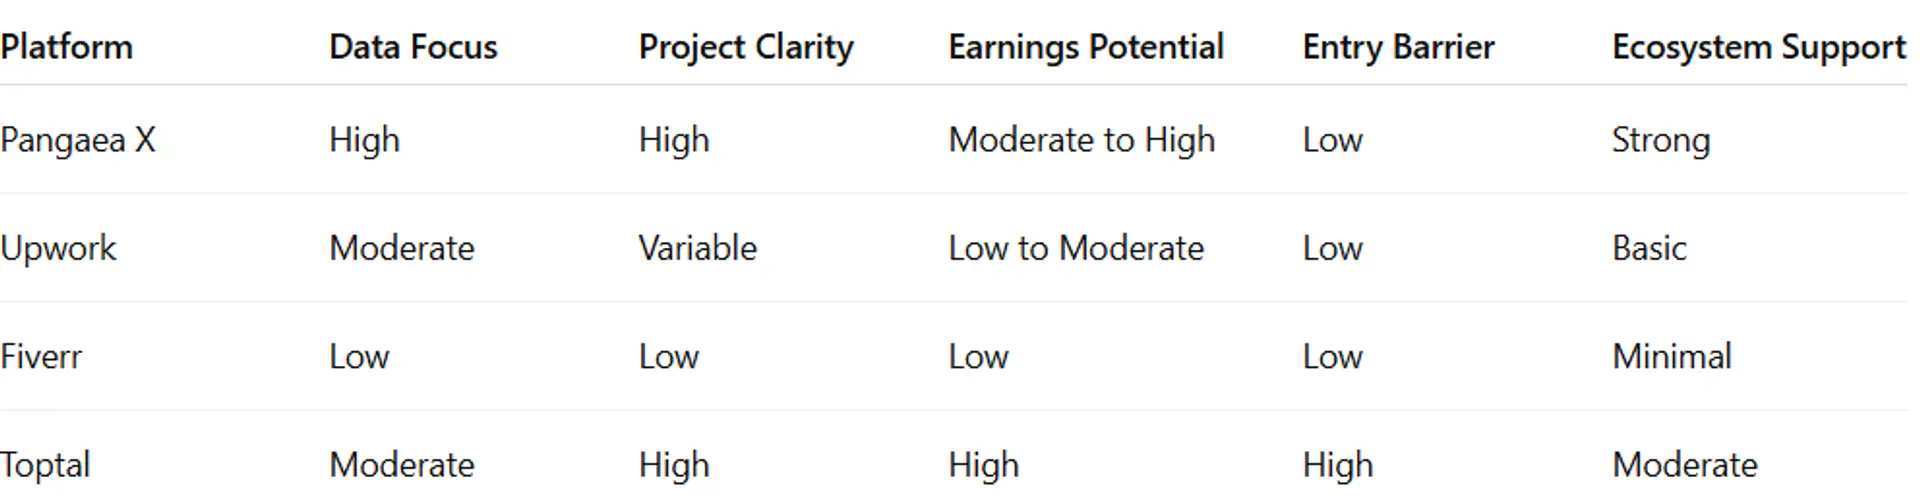Click Upwork's Moderate data focus cell
This screenshot has height=497, width=1920.
point(402,248)
